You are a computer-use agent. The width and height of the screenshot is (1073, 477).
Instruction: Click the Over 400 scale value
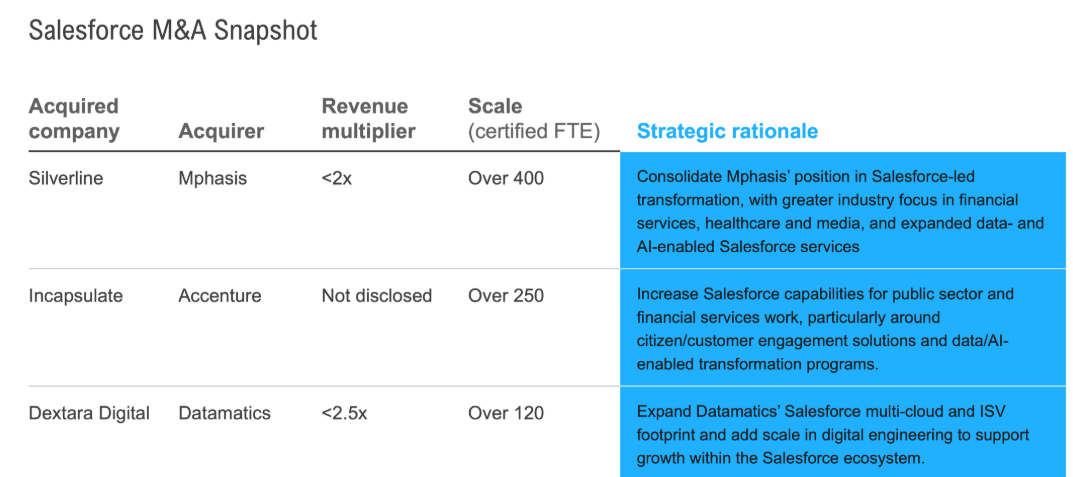click(506, 179)
